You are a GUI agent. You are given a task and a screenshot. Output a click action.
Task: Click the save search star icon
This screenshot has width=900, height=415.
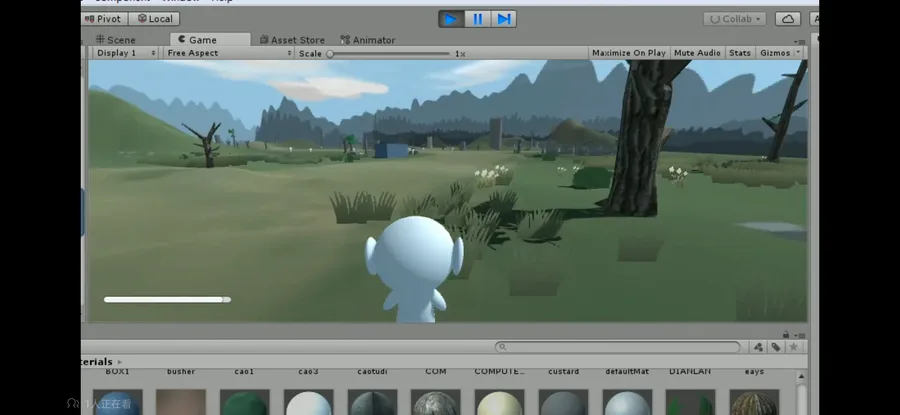(x=793, y=347)
